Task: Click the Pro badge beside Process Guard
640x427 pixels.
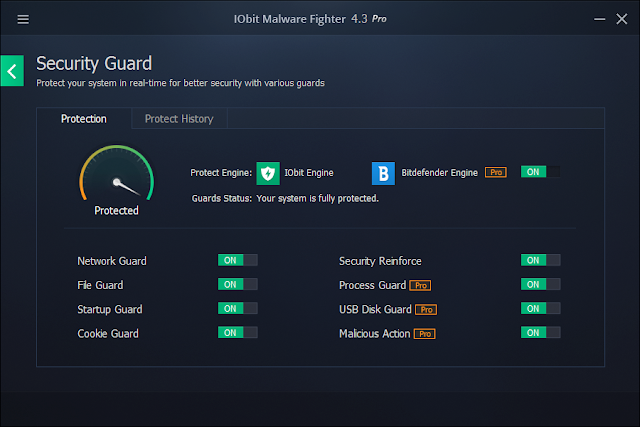Action: tap(420, 285)
